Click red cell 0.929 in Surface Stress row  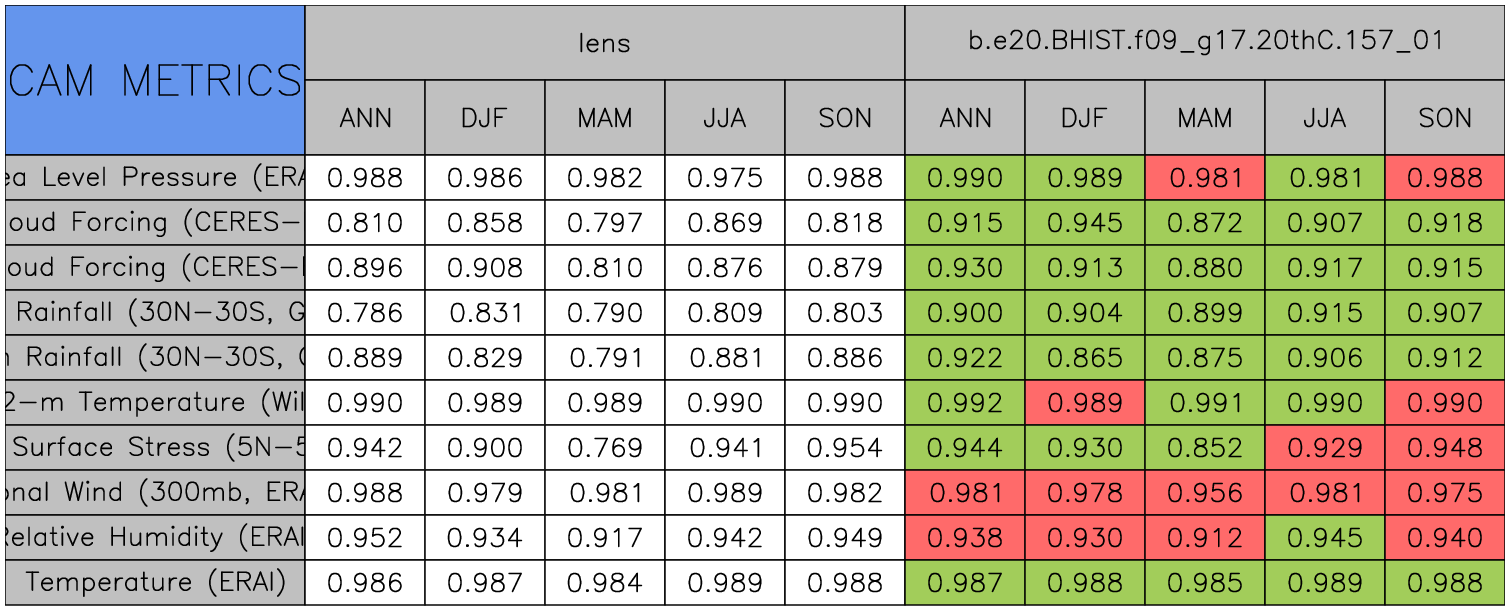coord(1325,448)
